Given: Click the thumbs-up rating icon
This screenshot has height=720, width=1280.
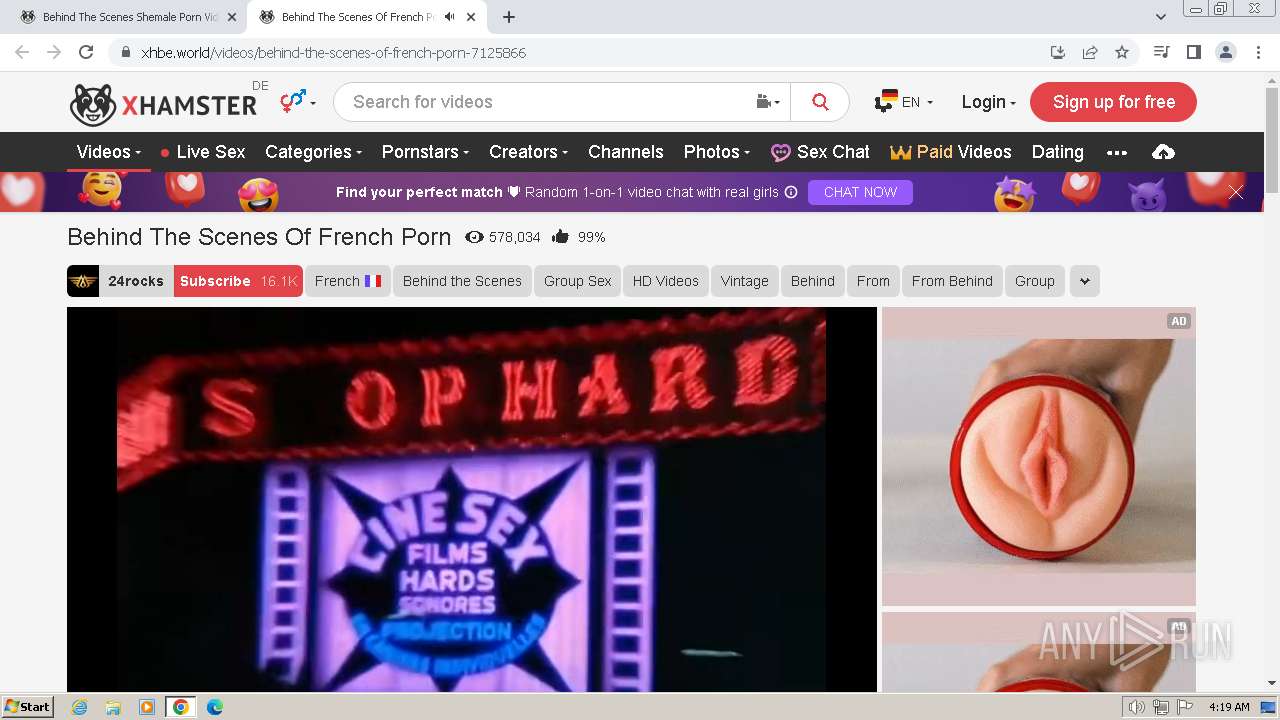Looking at the screenshot, I should coord(560,237).
